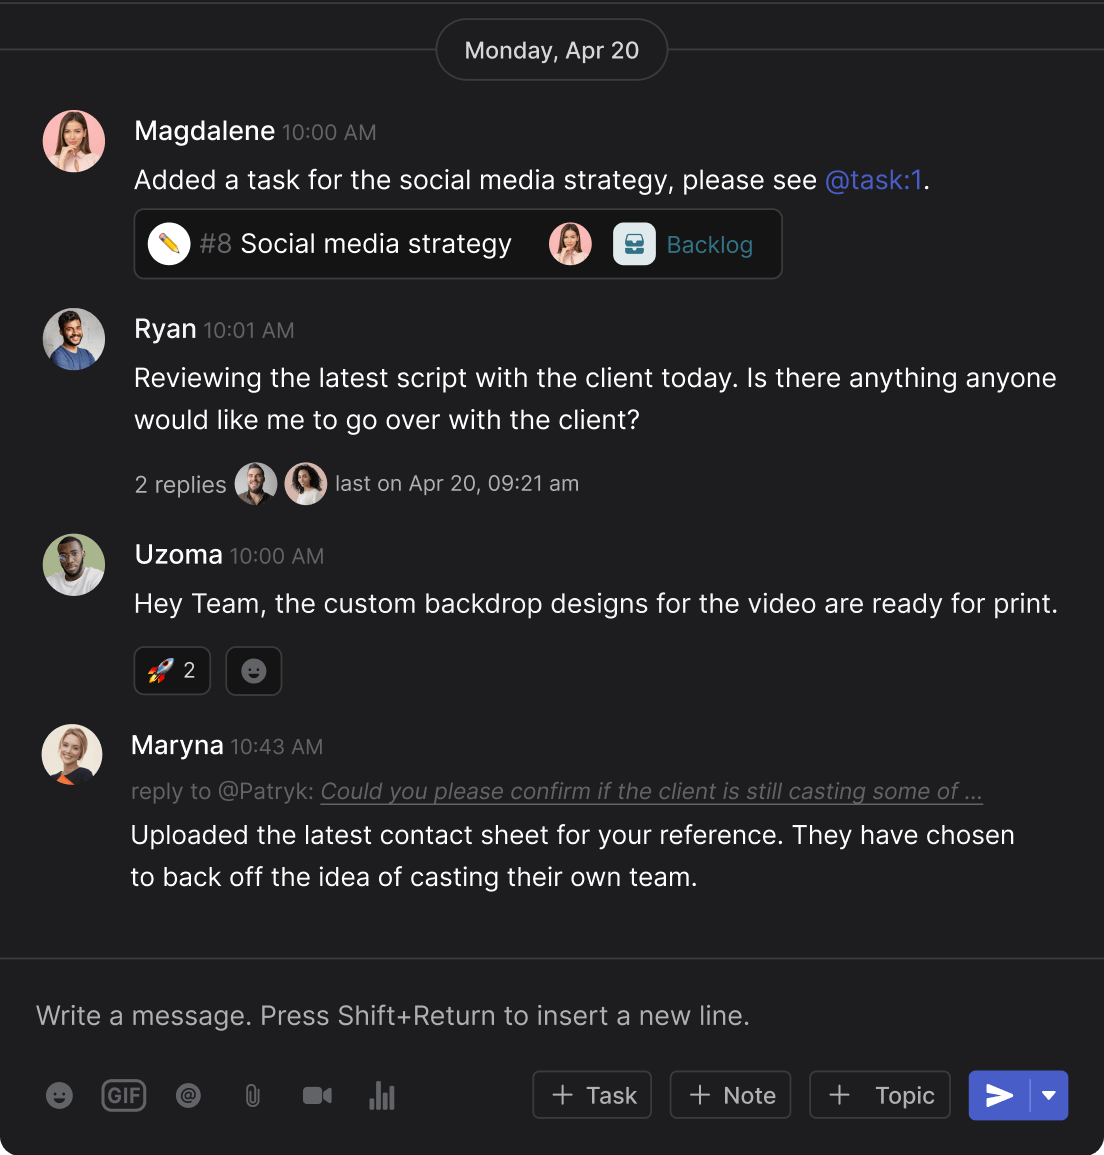Image resolution: width=1104 pixels, height=1155 pixels.
Task: Add a new Topic
Action: pyautogui.click(x=880, y=1096)
